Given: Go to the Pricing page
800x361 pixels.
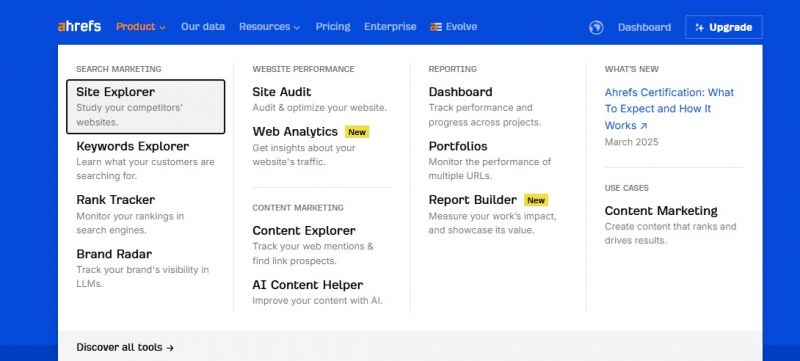Looking at the screenshot, I should click(x=333, y=27).
